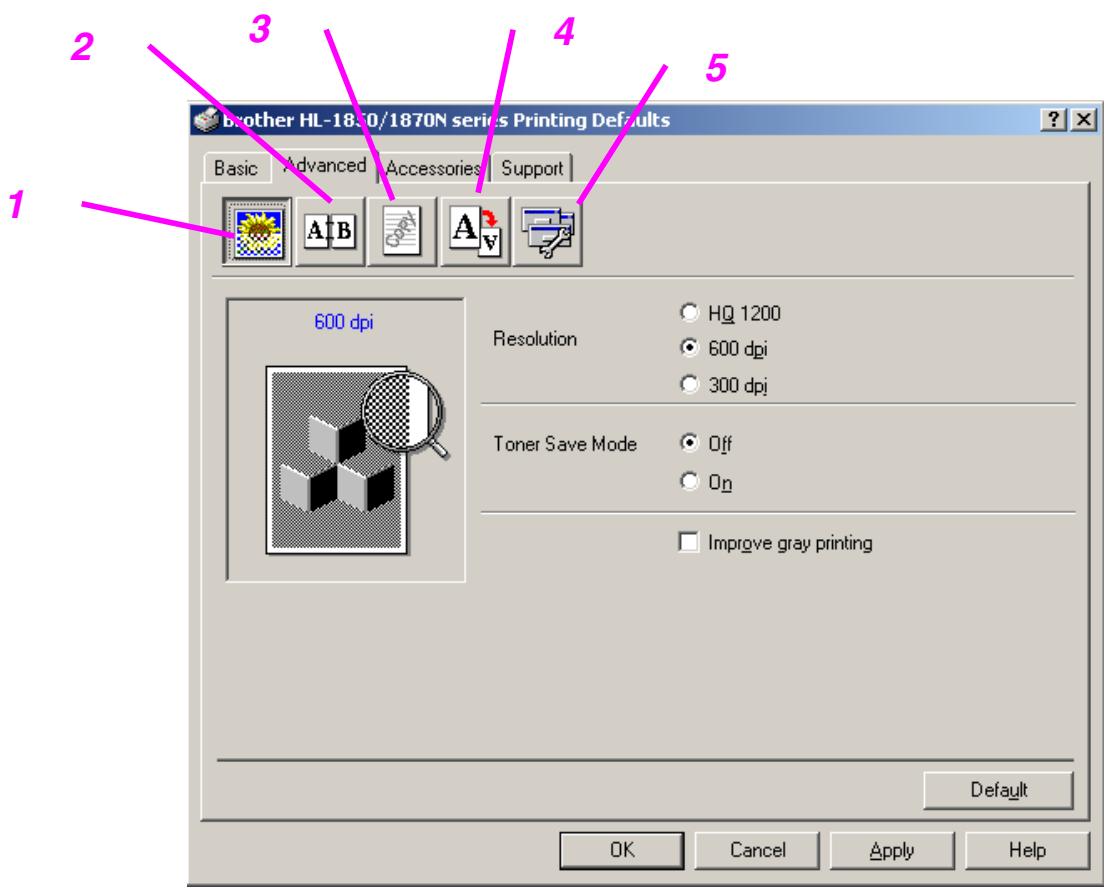1107x890 pixels.
Task: Switch to the Accessories tab
Action: coord(433,168)
